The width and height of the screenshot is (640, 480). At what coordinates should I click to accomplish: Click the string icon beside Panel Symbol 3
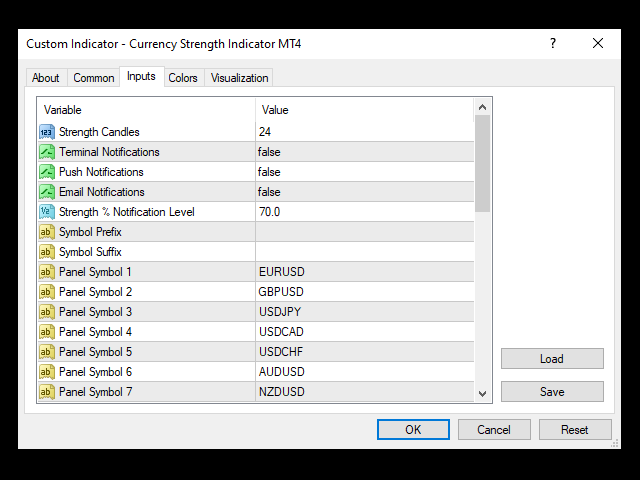[47, 312]
